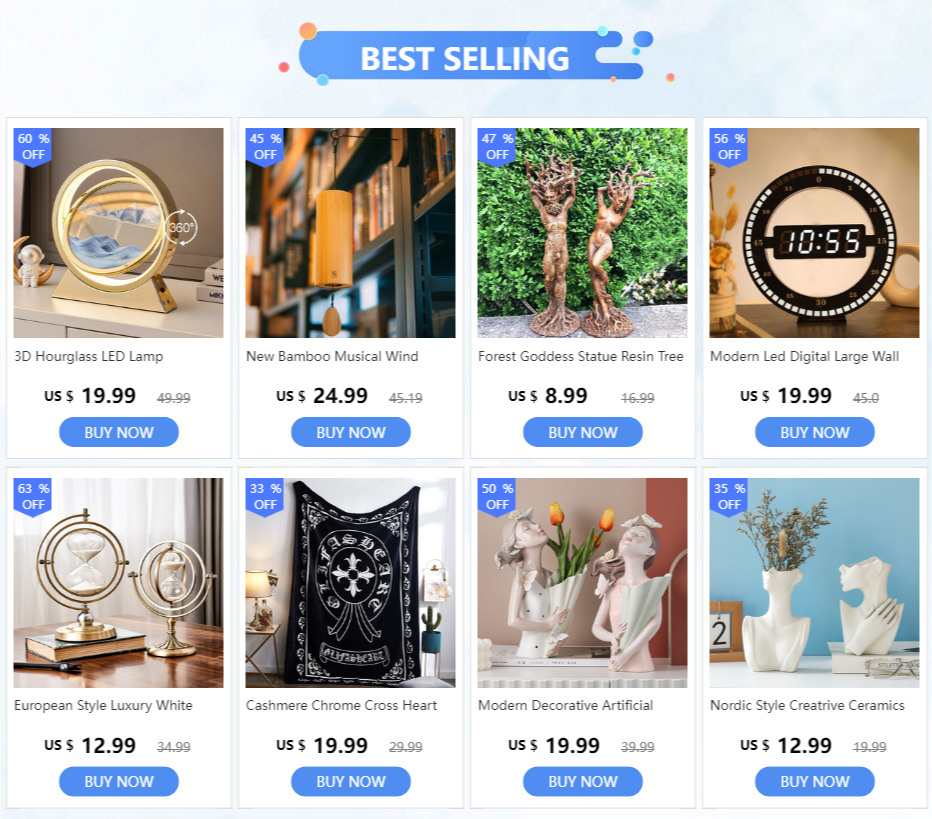Open the Modern Decorative Artificial product title
Viewport: 932px width, 819px height.
pyautogui.click(x=565, y=705)
